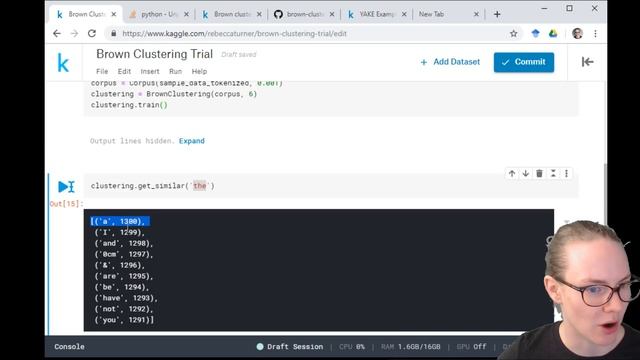Move cell up with the up arrow
Screen dimensions: 640x360
click(512, 173)
